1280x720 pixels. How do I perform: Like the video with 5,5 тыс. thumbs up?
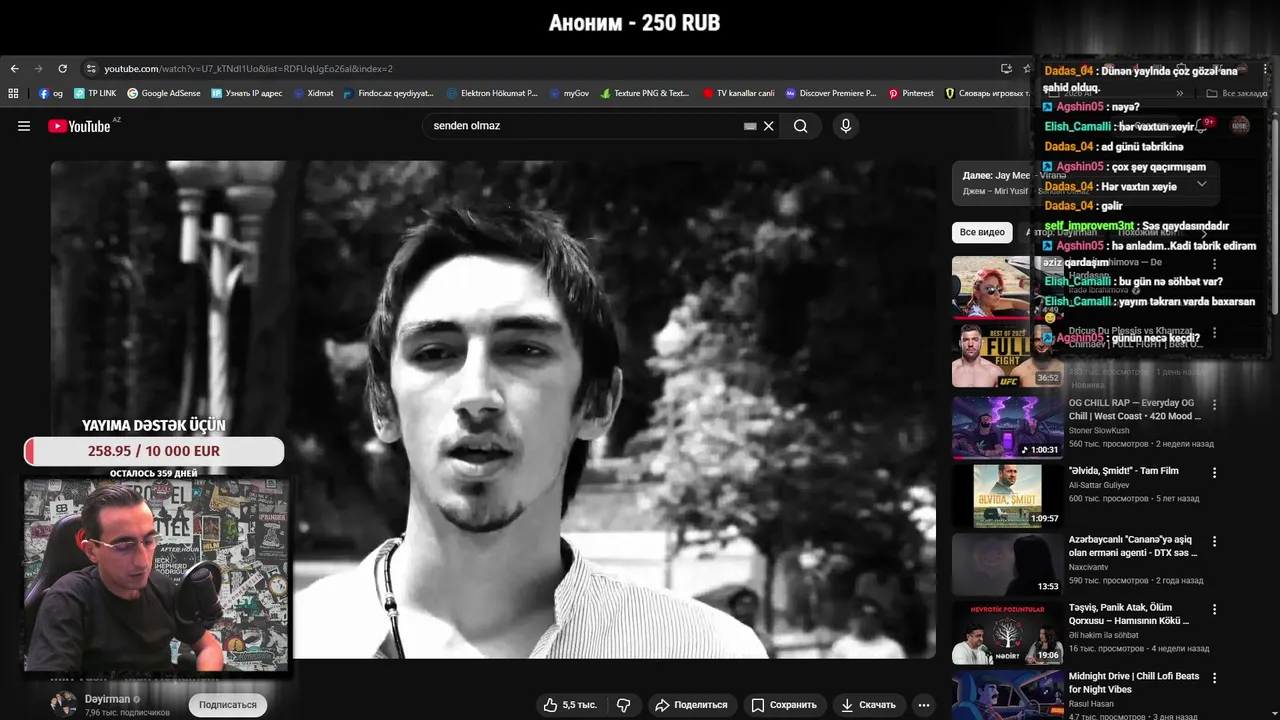click(570, 705)
